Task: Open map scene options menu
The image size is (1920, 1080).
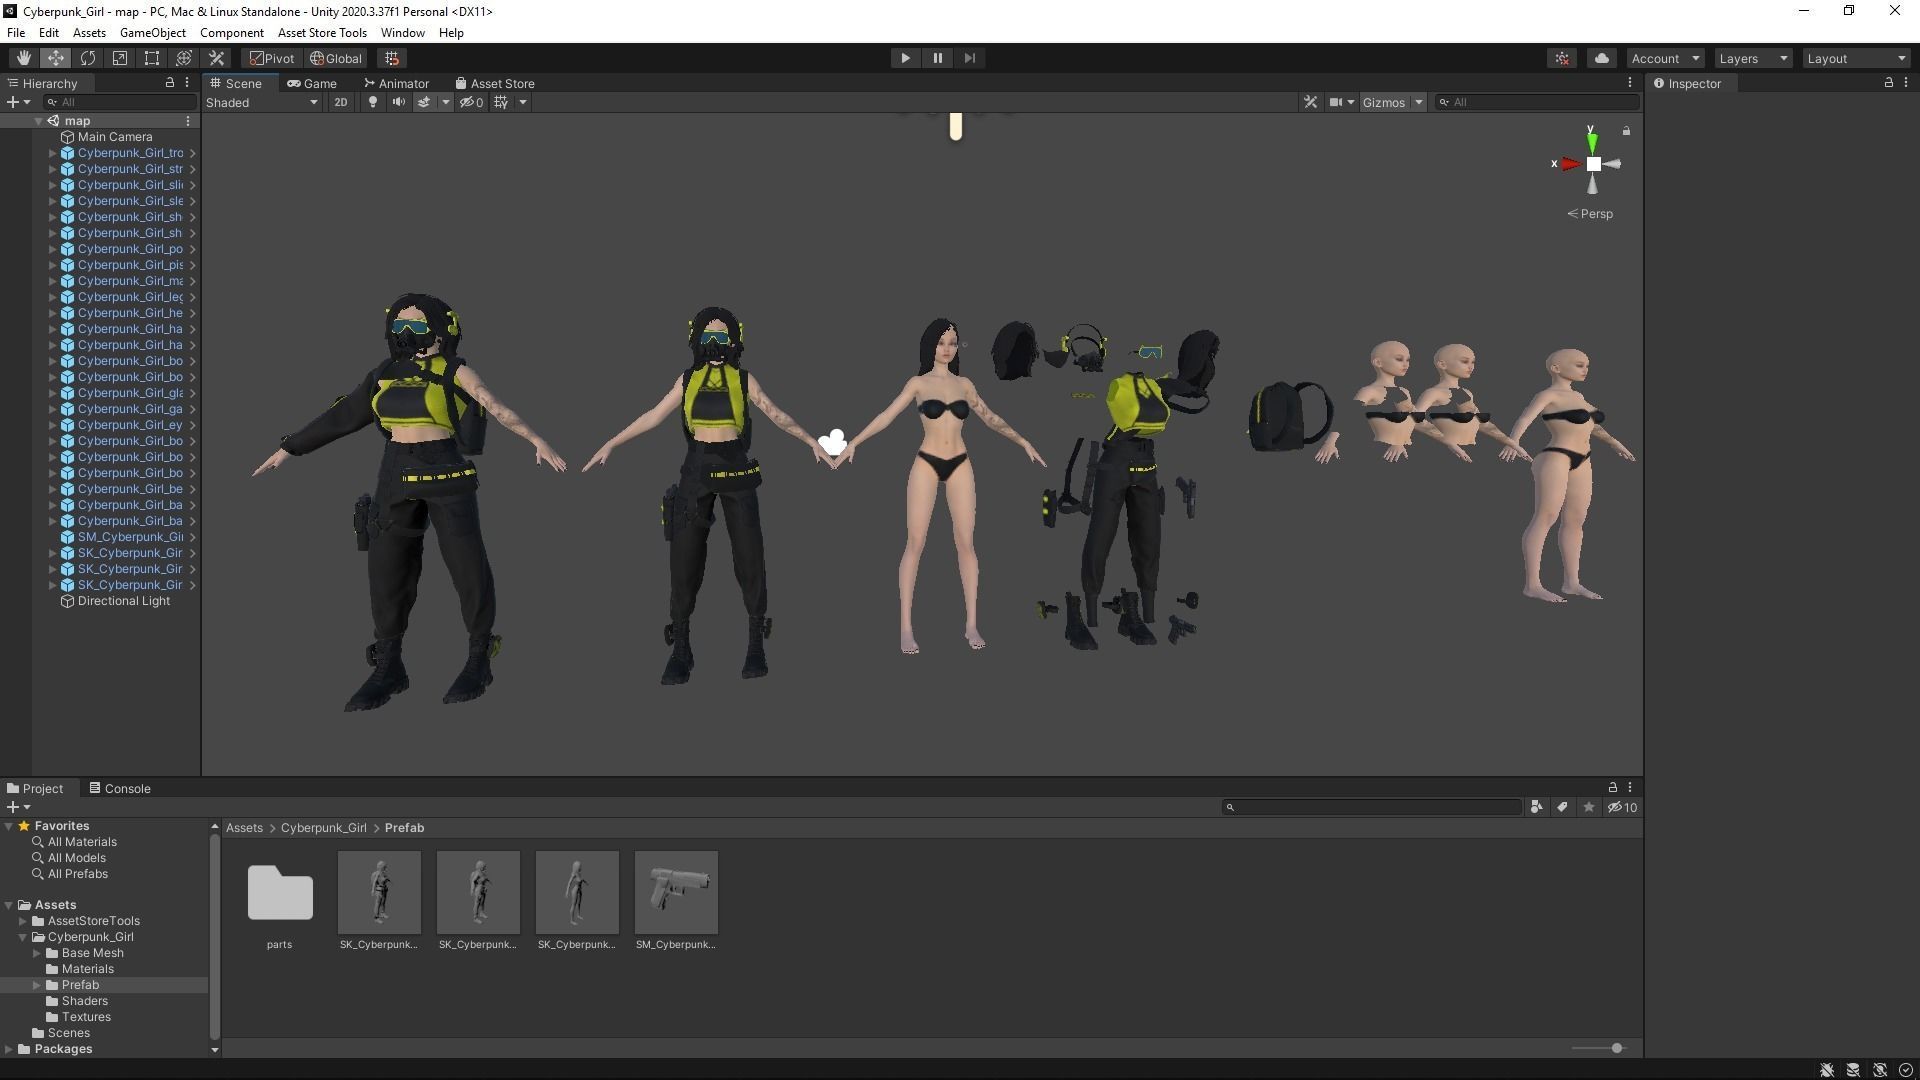Action: [188, 121]
